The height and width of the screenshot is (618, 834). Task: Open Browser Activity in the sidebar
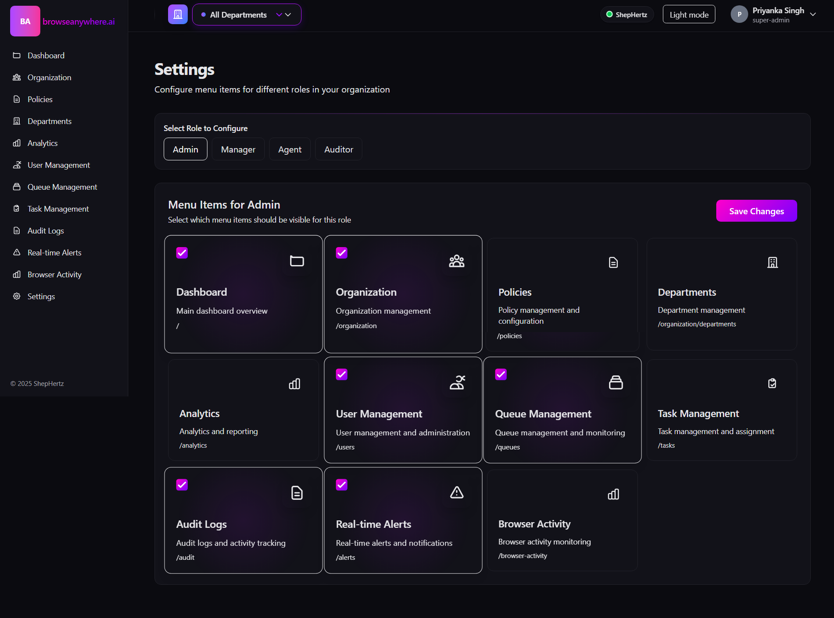click(54, 274)
